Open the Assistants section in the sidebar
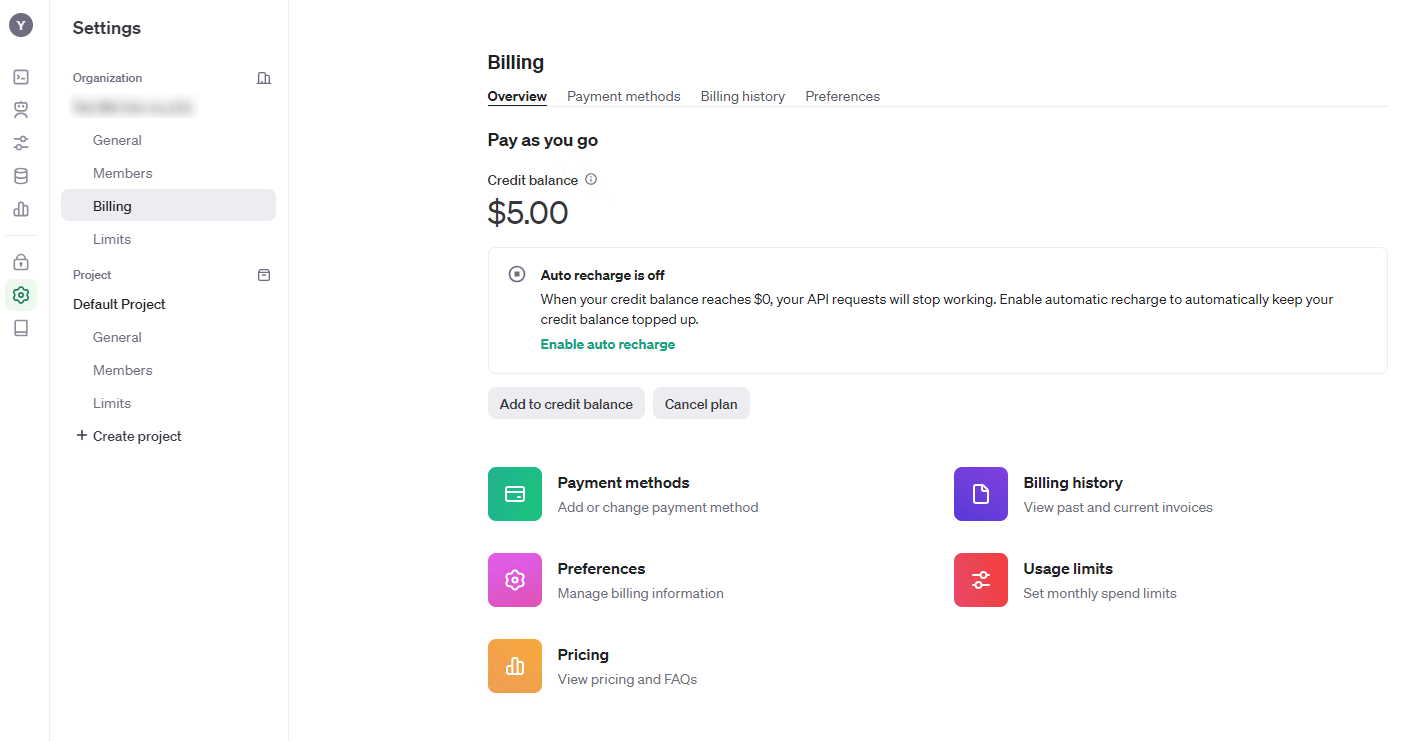Viewport: 1425px width, 741px height. click(x=21, y=109)
